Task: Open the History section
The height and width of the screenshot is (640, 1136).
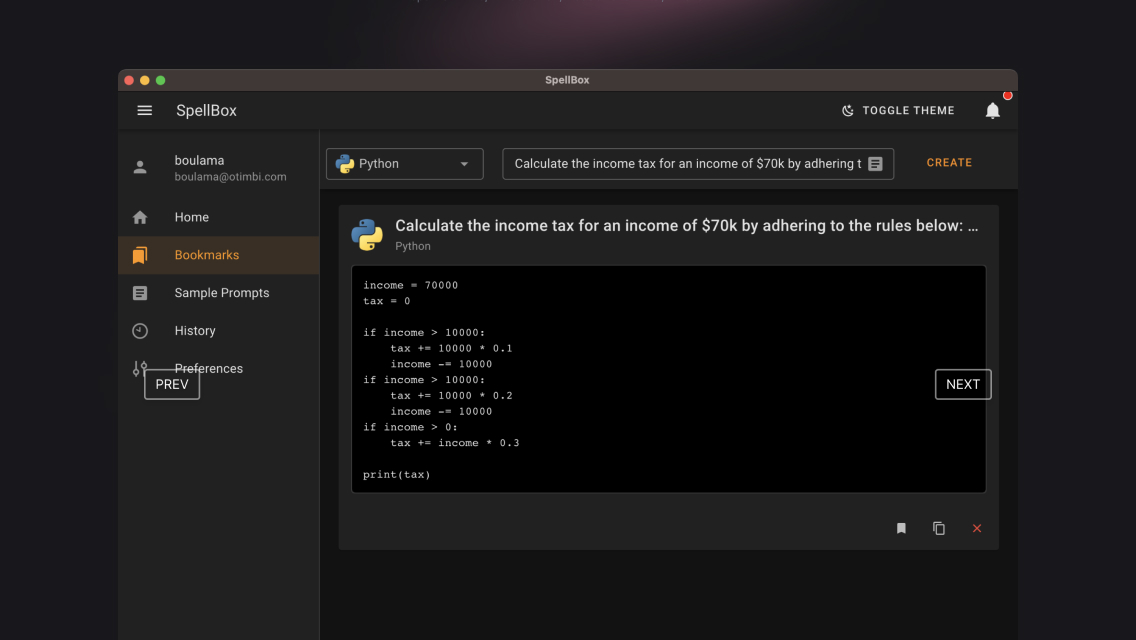Action: click(x=195, y=330)
